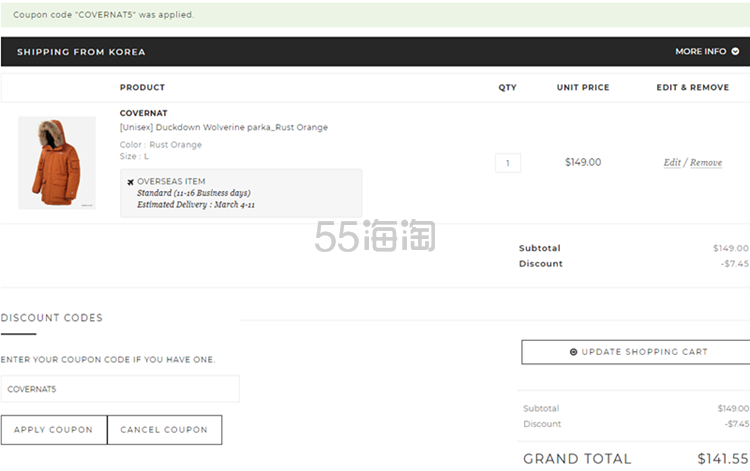Focus the coupon code field with COVERNAT5
Viewport: 750px width, 471px height.
click(120, 389)
